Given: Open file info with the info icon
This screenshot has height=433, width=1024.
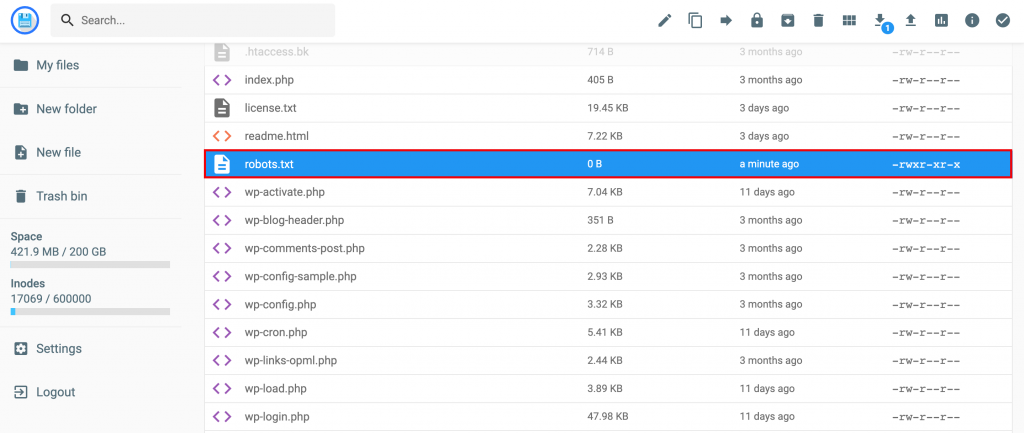Looking at the screenshot, I should (x=971, y=20).
